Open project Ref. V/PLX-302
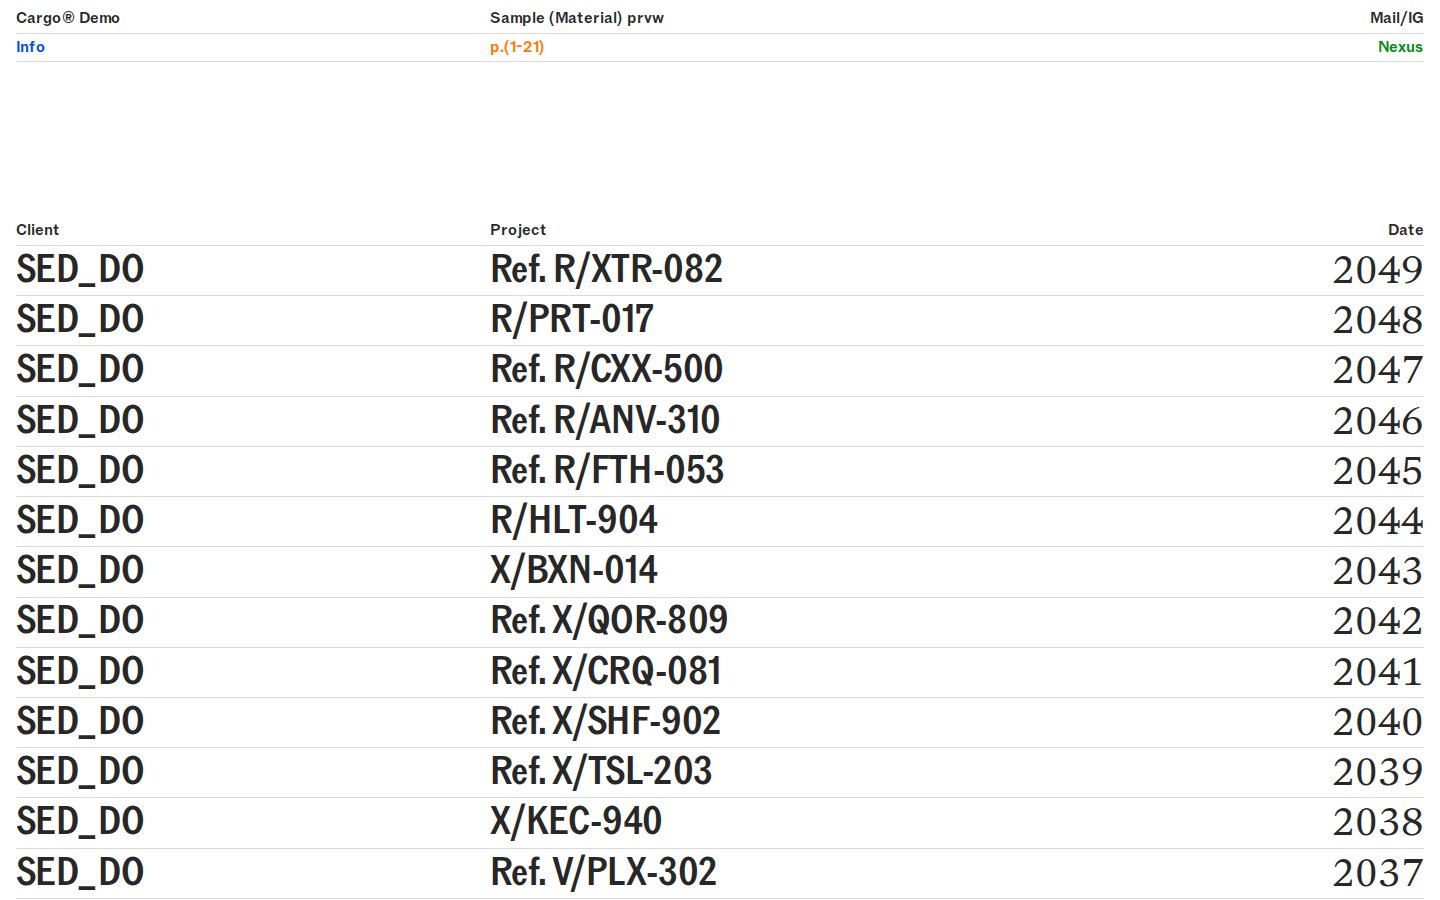Image resolution: width=1440 pixels, height=900 pixels. [x=603, y=873]
